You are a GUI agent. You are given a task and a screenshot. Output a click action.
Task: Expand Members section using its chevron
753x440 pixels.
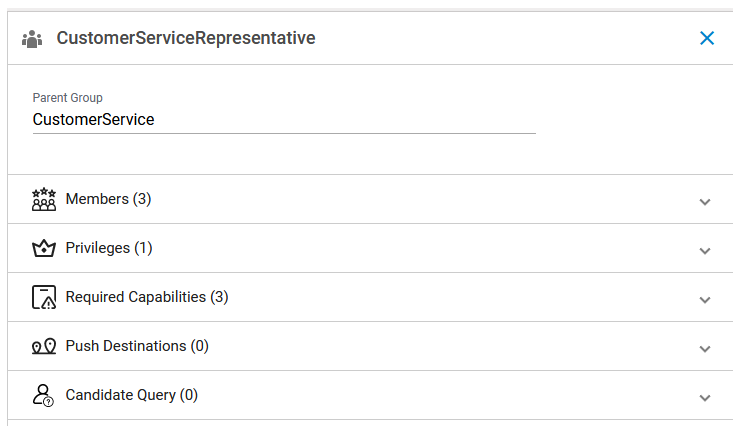click(x=705, y=201)
